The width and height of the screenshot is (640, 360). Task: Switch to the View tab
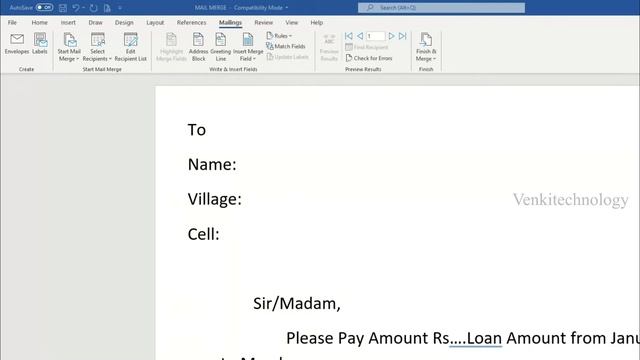291,22
